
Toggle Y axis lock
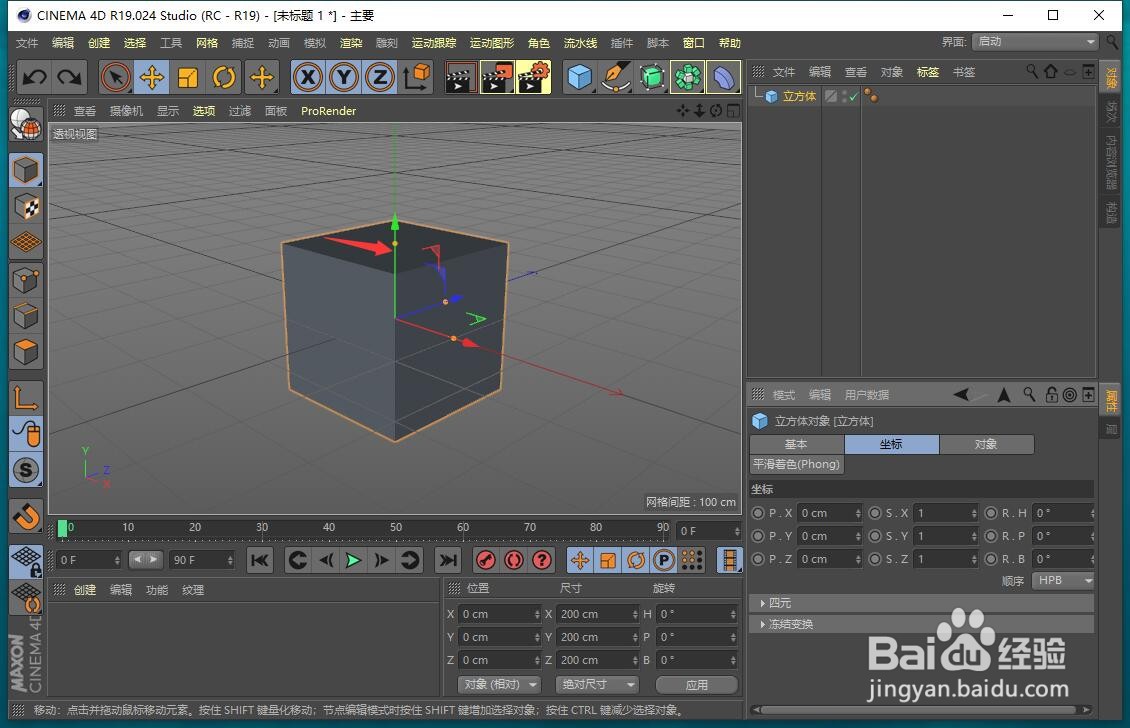point(344,77)
